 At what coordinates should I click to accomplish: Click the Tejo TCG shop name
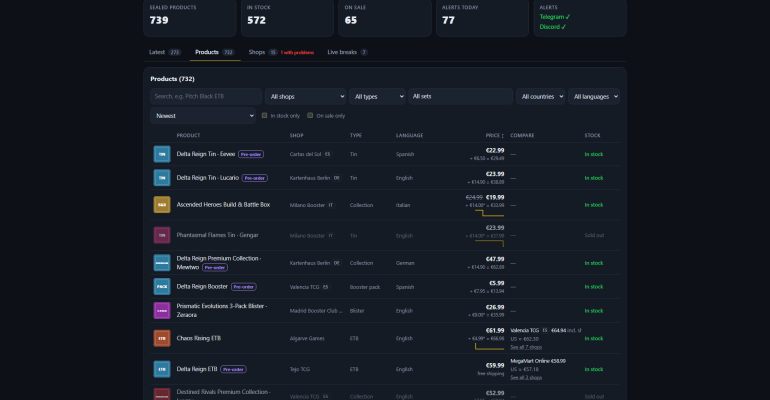pos(300,369)
